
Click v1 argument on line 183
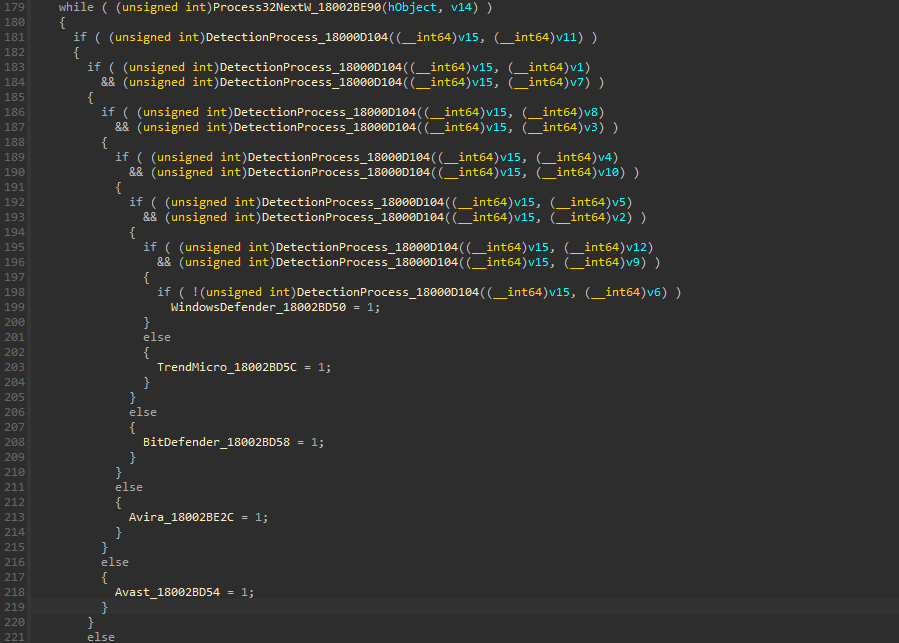coord(577,68)
